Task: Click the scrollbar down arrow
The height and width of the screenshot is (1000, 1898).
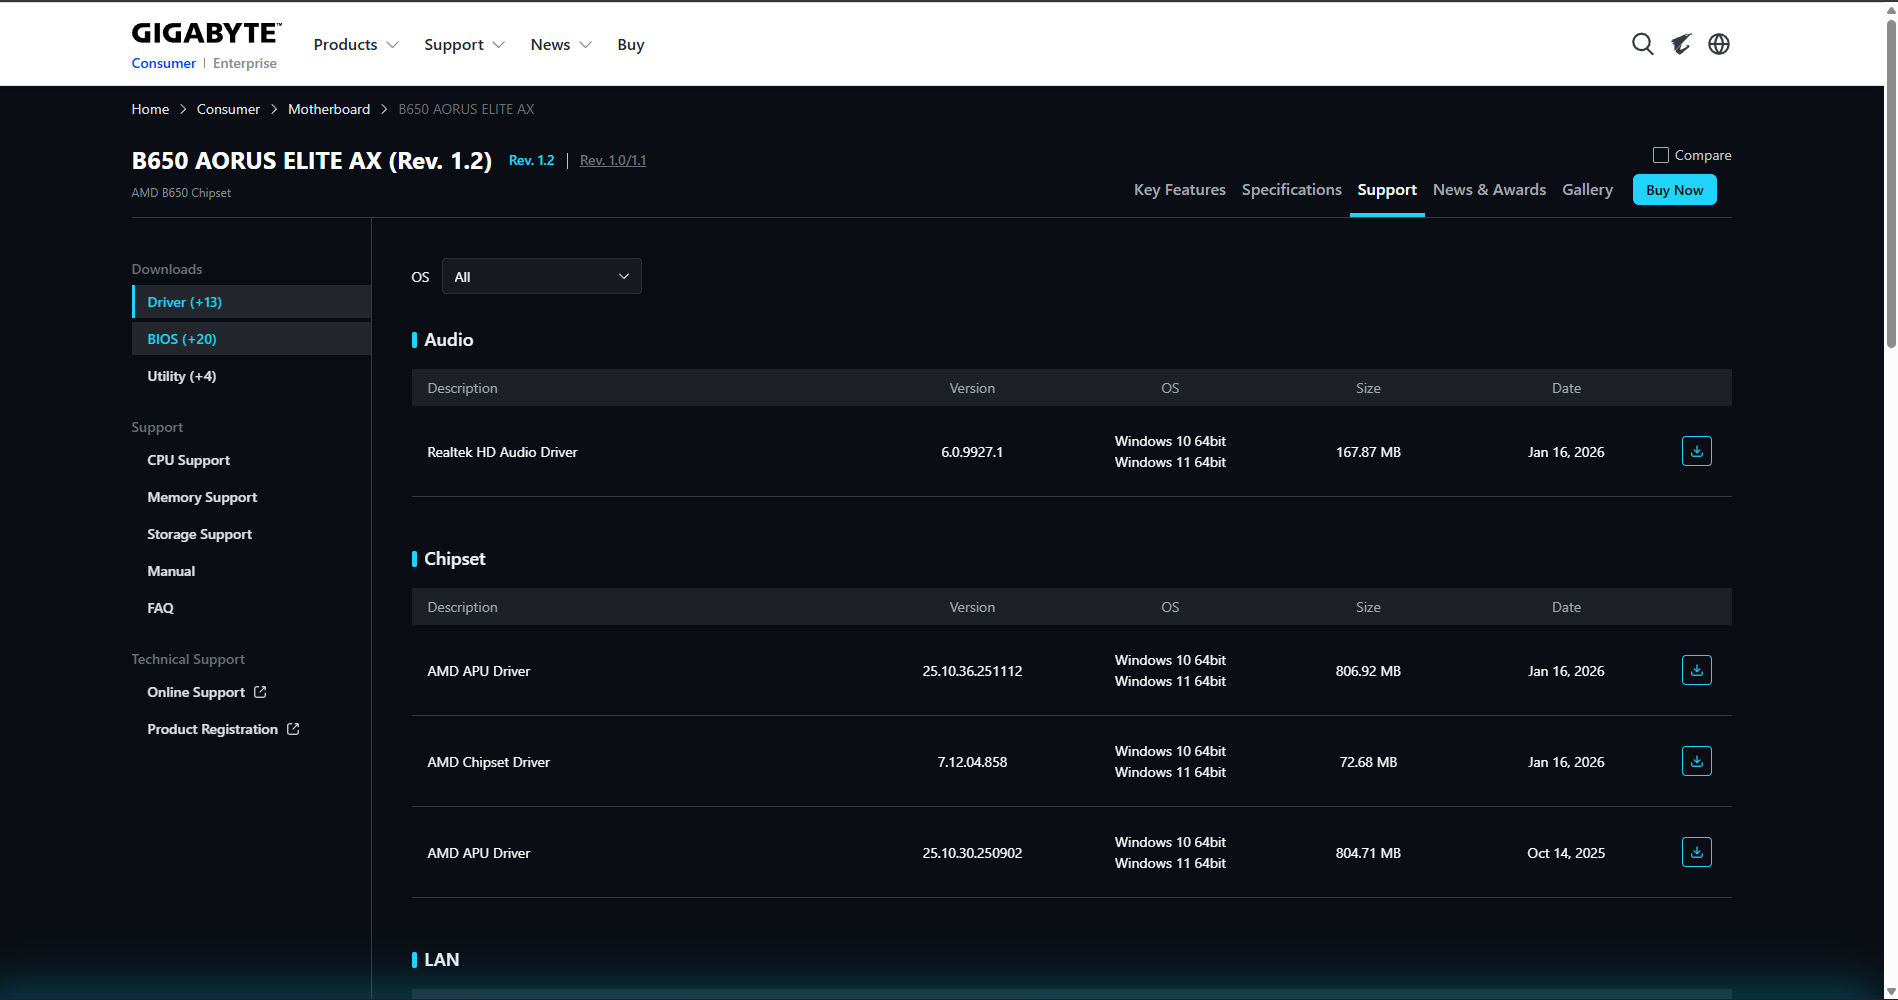Action: (1891, 991)
